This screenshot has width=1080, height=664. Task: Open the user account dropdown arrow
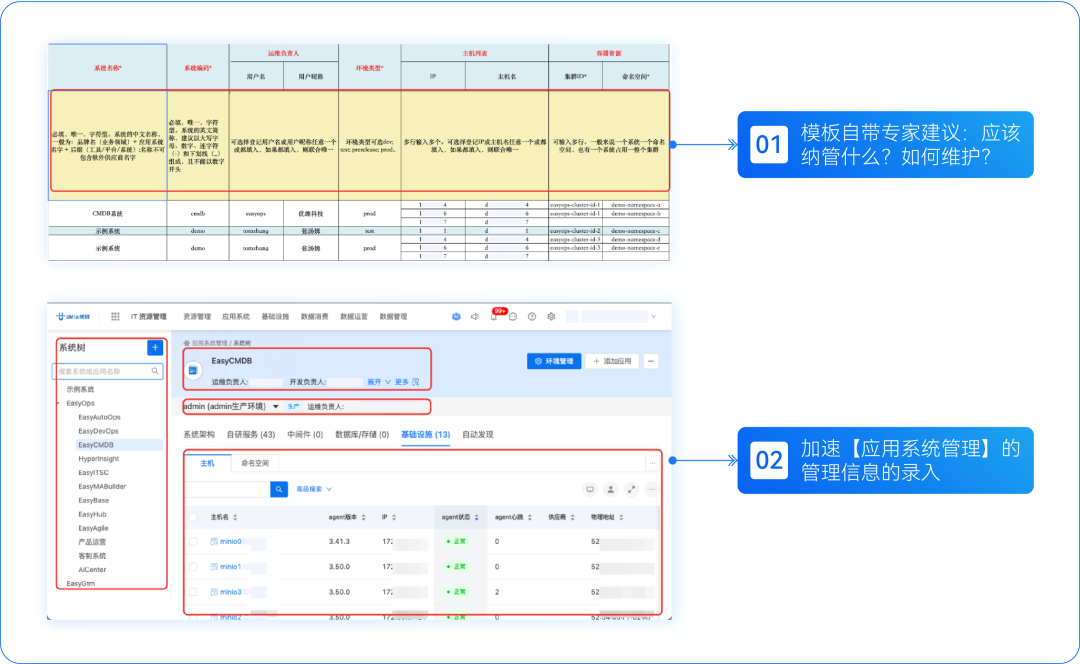click(x=653, y=317)
